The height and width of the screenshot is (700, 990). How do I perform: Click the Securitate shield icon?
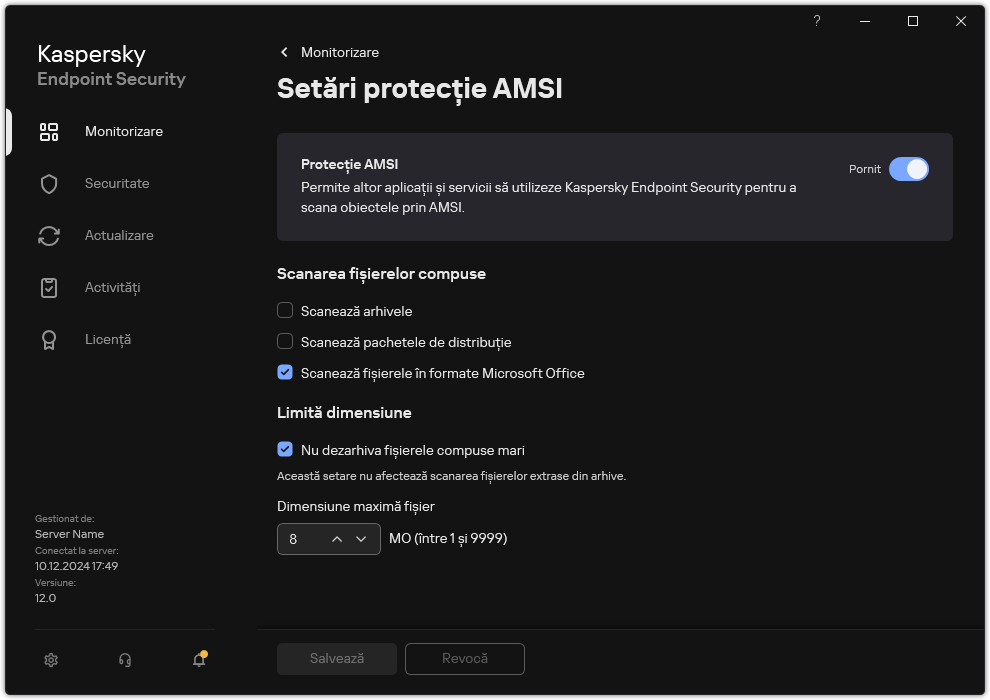[x=49, y=184]
